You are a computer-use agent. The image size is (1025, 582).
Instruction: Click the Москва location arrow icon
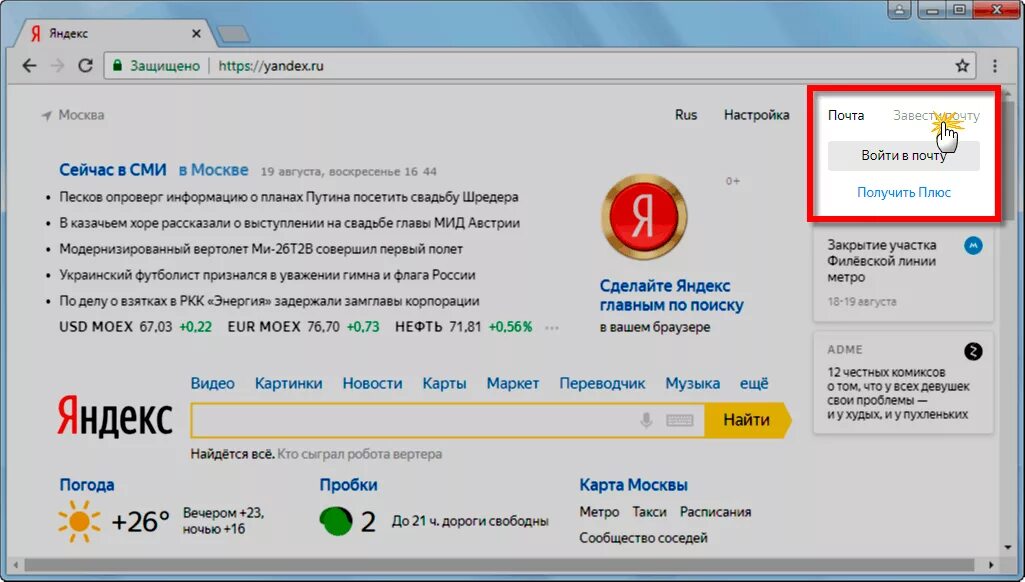46,116
